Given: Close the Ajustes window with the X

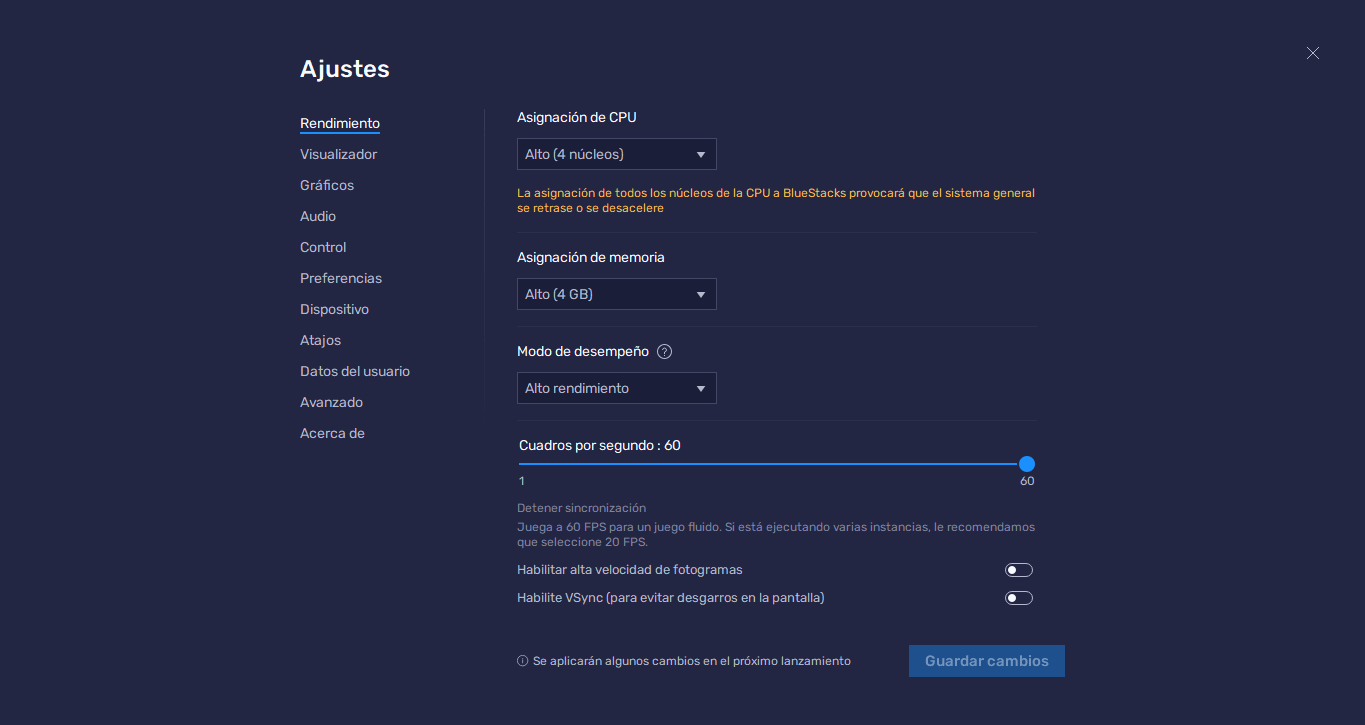Looking at the screenshot, I should click(1313, 53).
